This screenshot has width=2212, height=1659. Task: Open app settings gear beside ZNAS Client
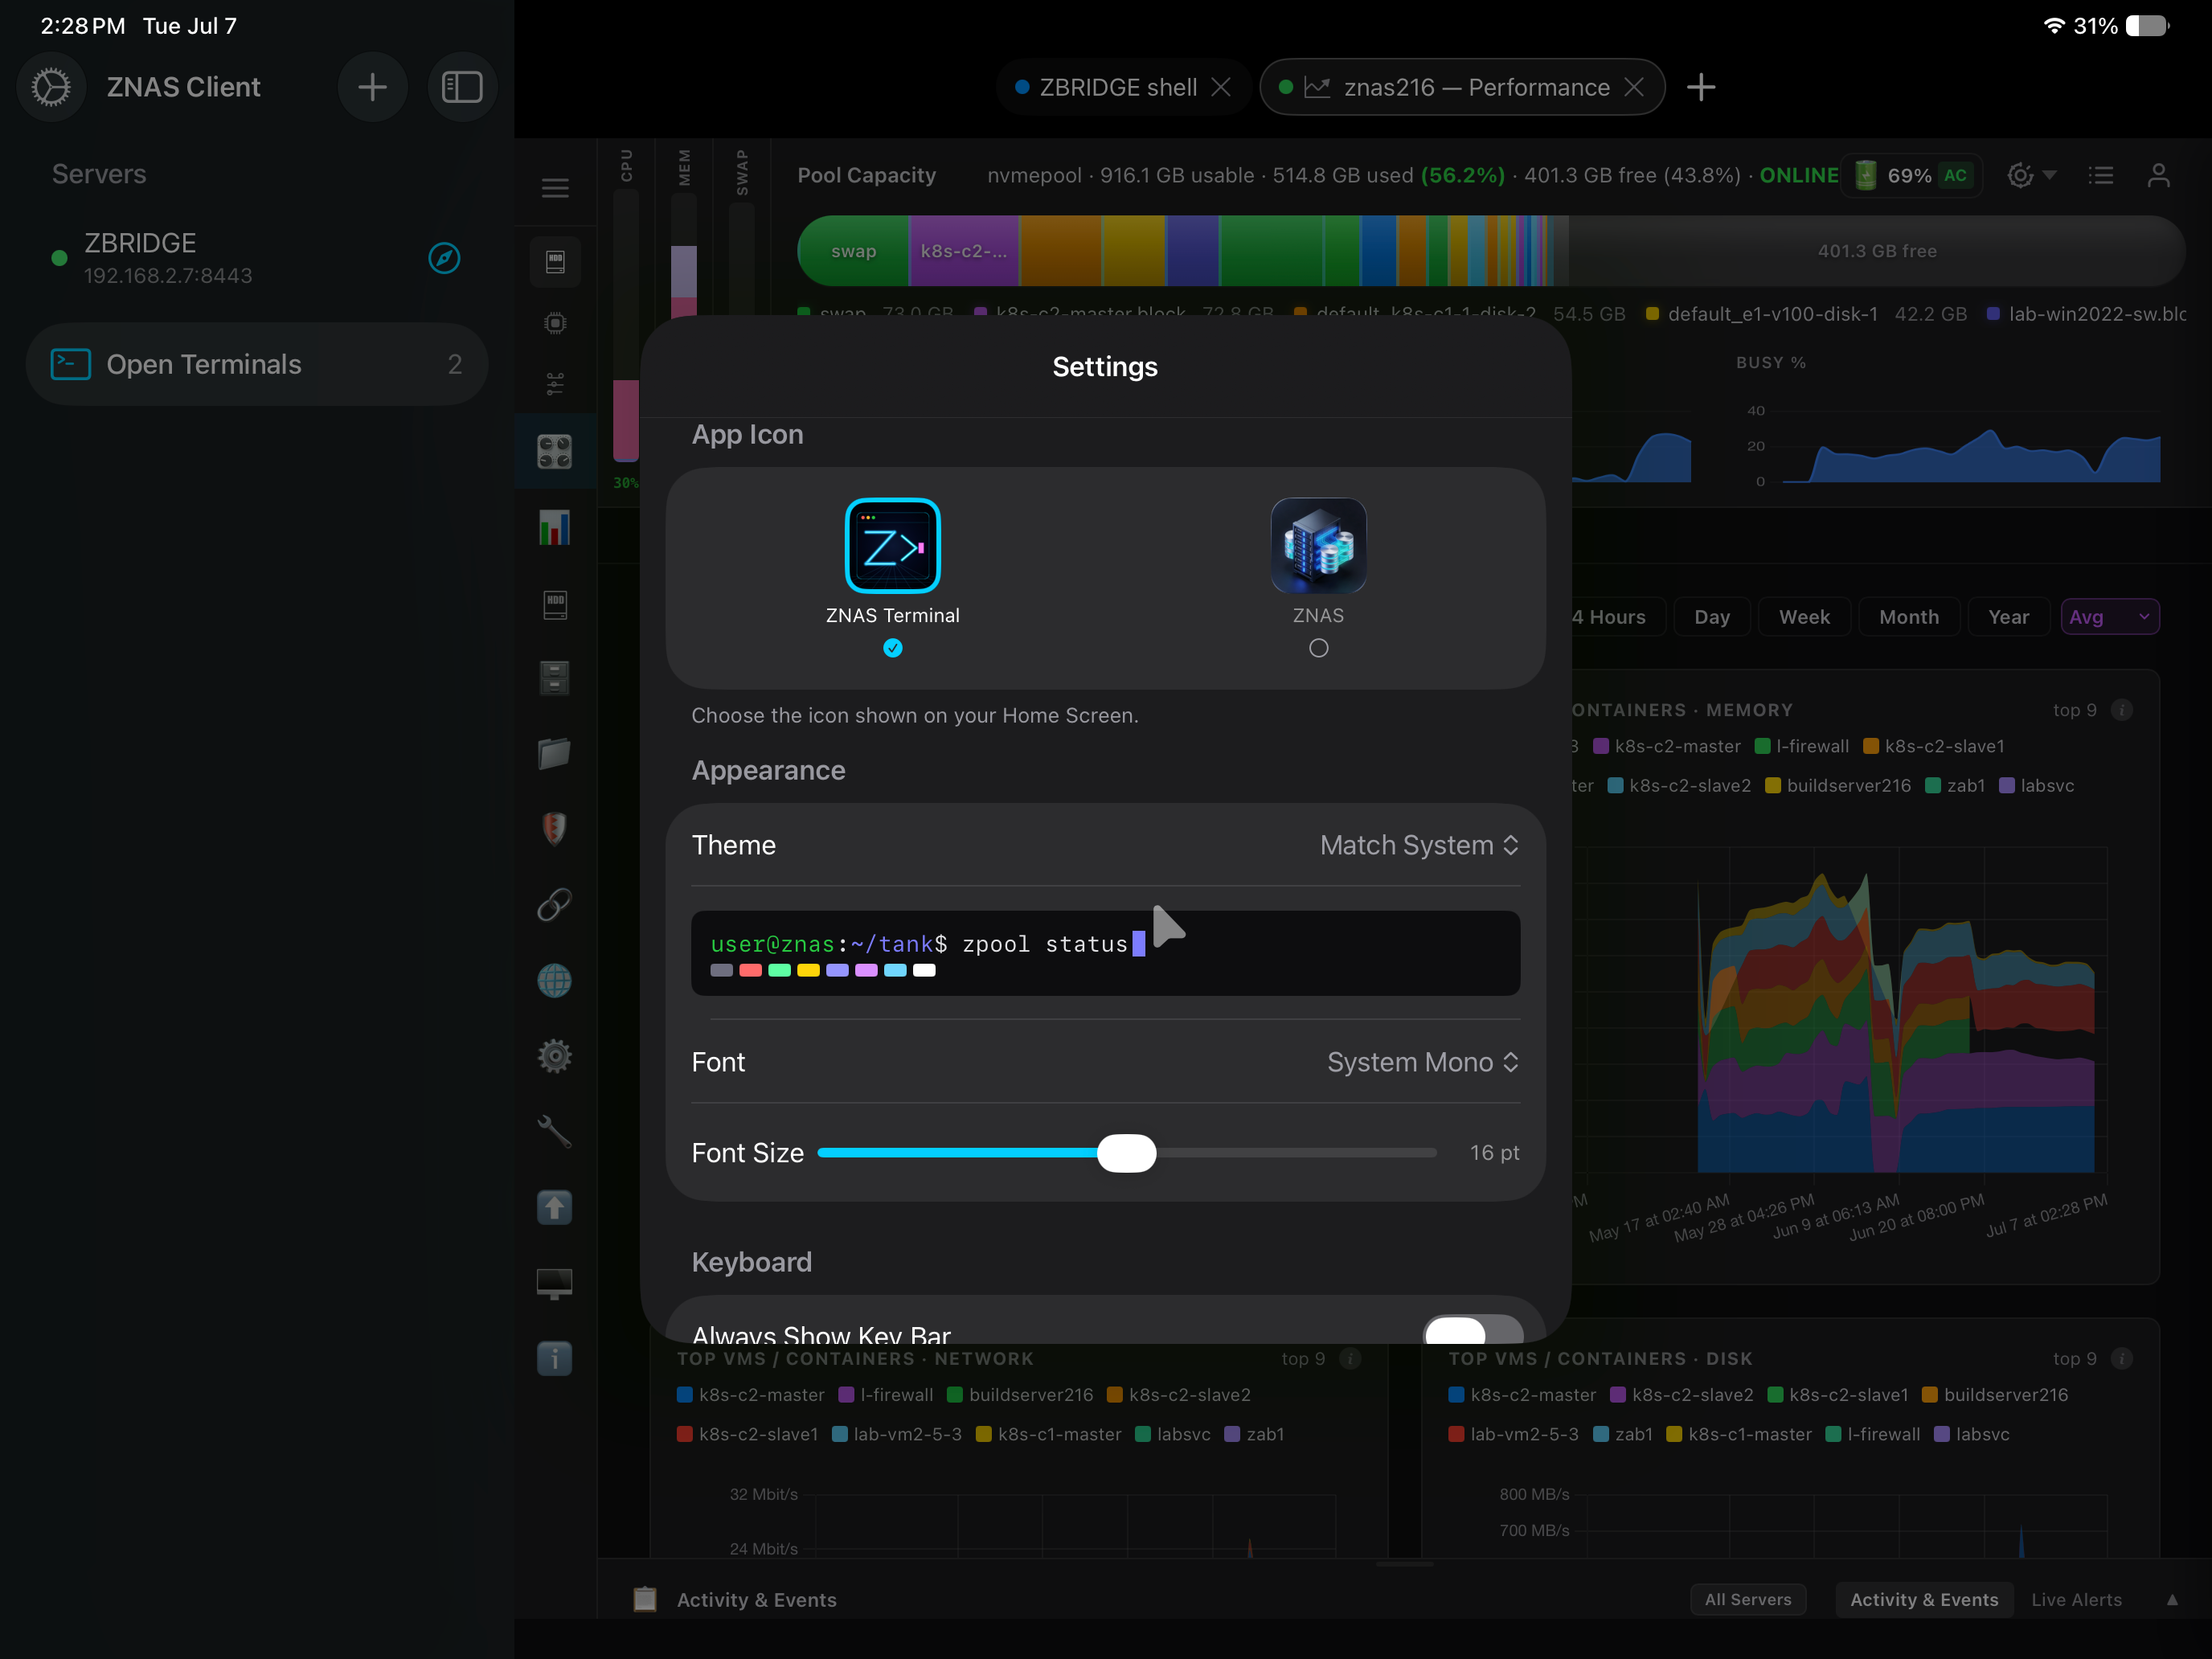pos(51,87)
